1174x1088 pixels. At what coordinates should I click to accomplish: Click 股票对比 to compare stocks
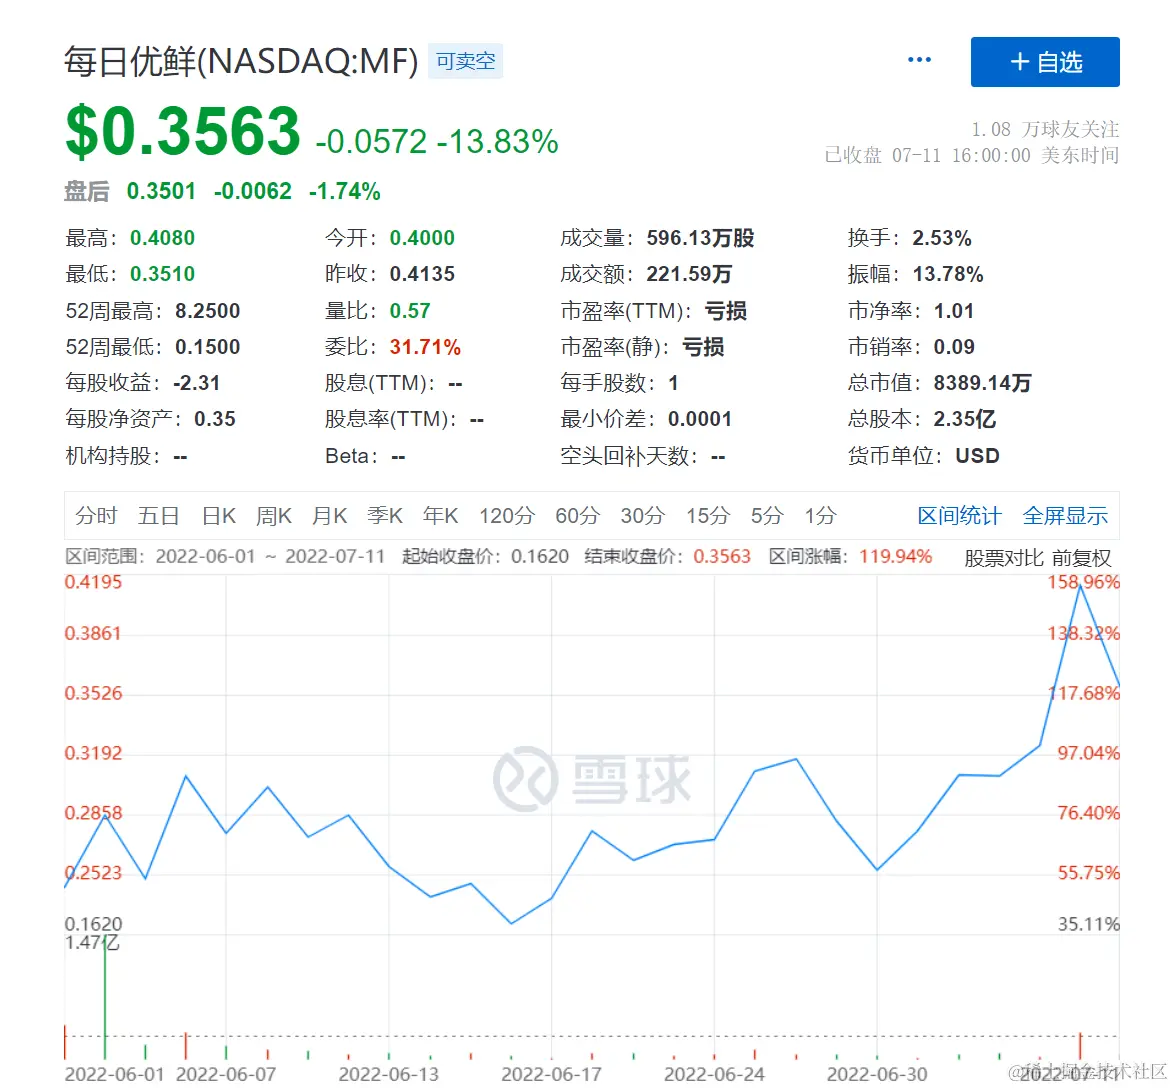[x=1003, y=558]
